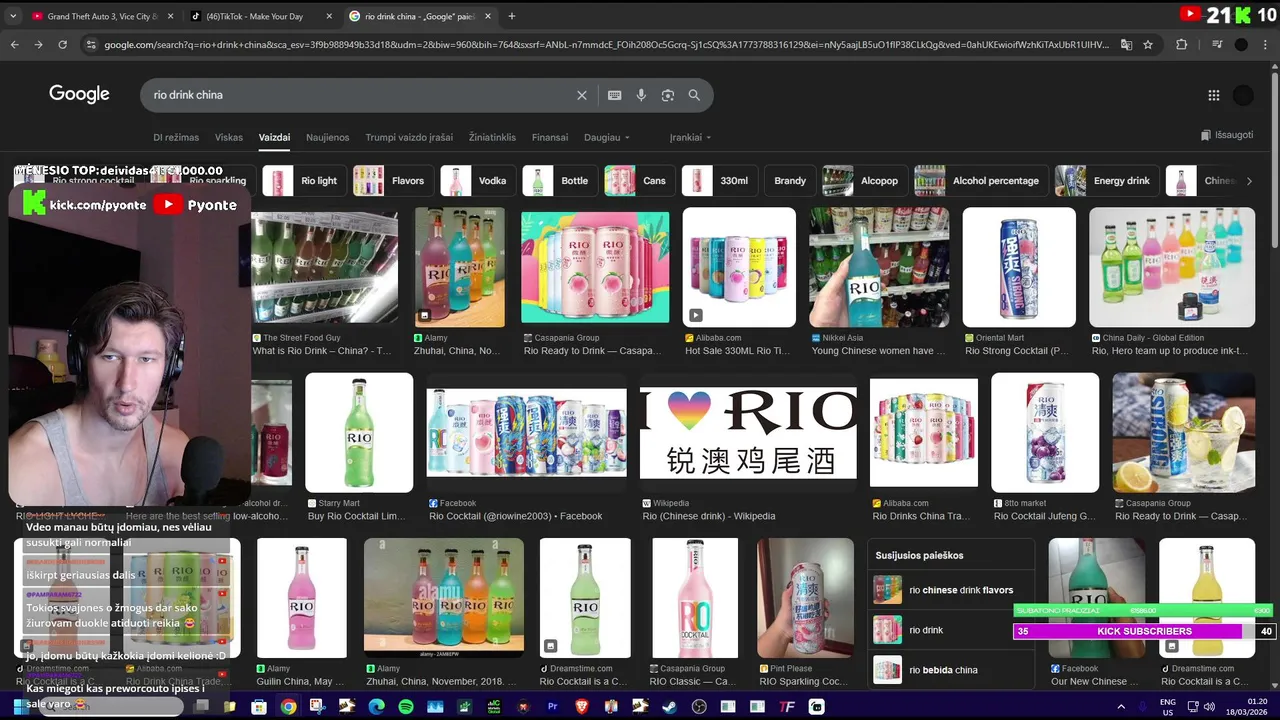Open the I ♥ RIO Wikipedia image thumbnail
This screenshot has height=720, width=1280.
748,433
